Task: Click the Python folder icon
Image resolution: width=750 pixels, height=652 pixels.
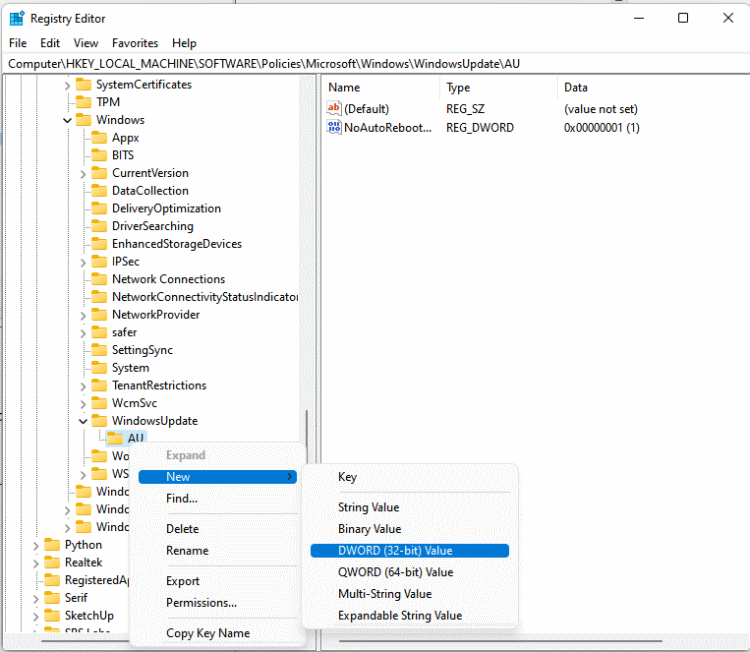Action: 52,545
